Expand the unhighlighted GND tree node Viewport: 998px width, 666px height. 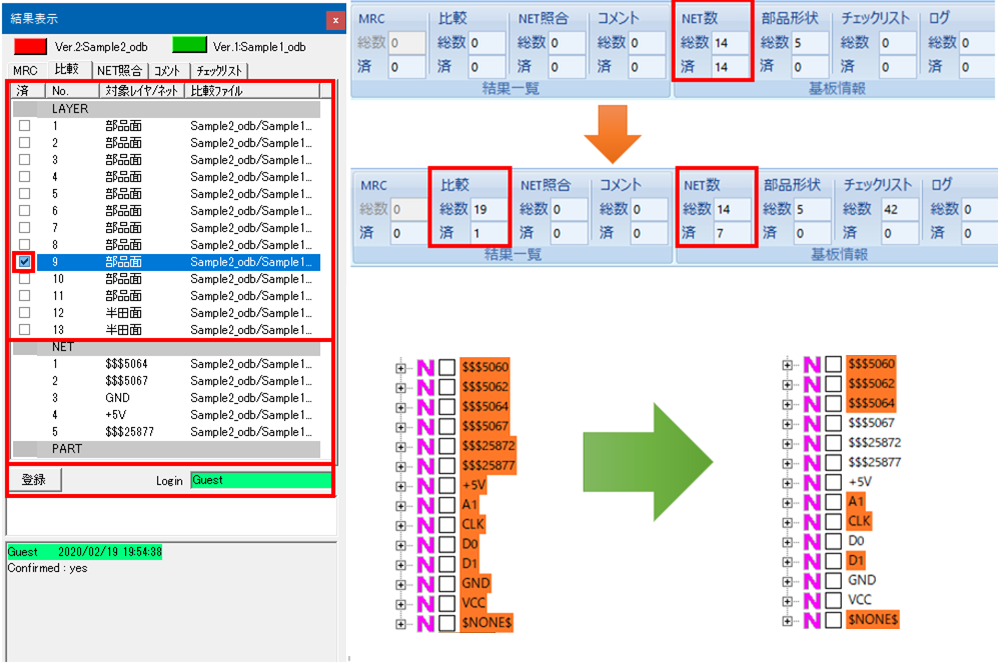788,580
